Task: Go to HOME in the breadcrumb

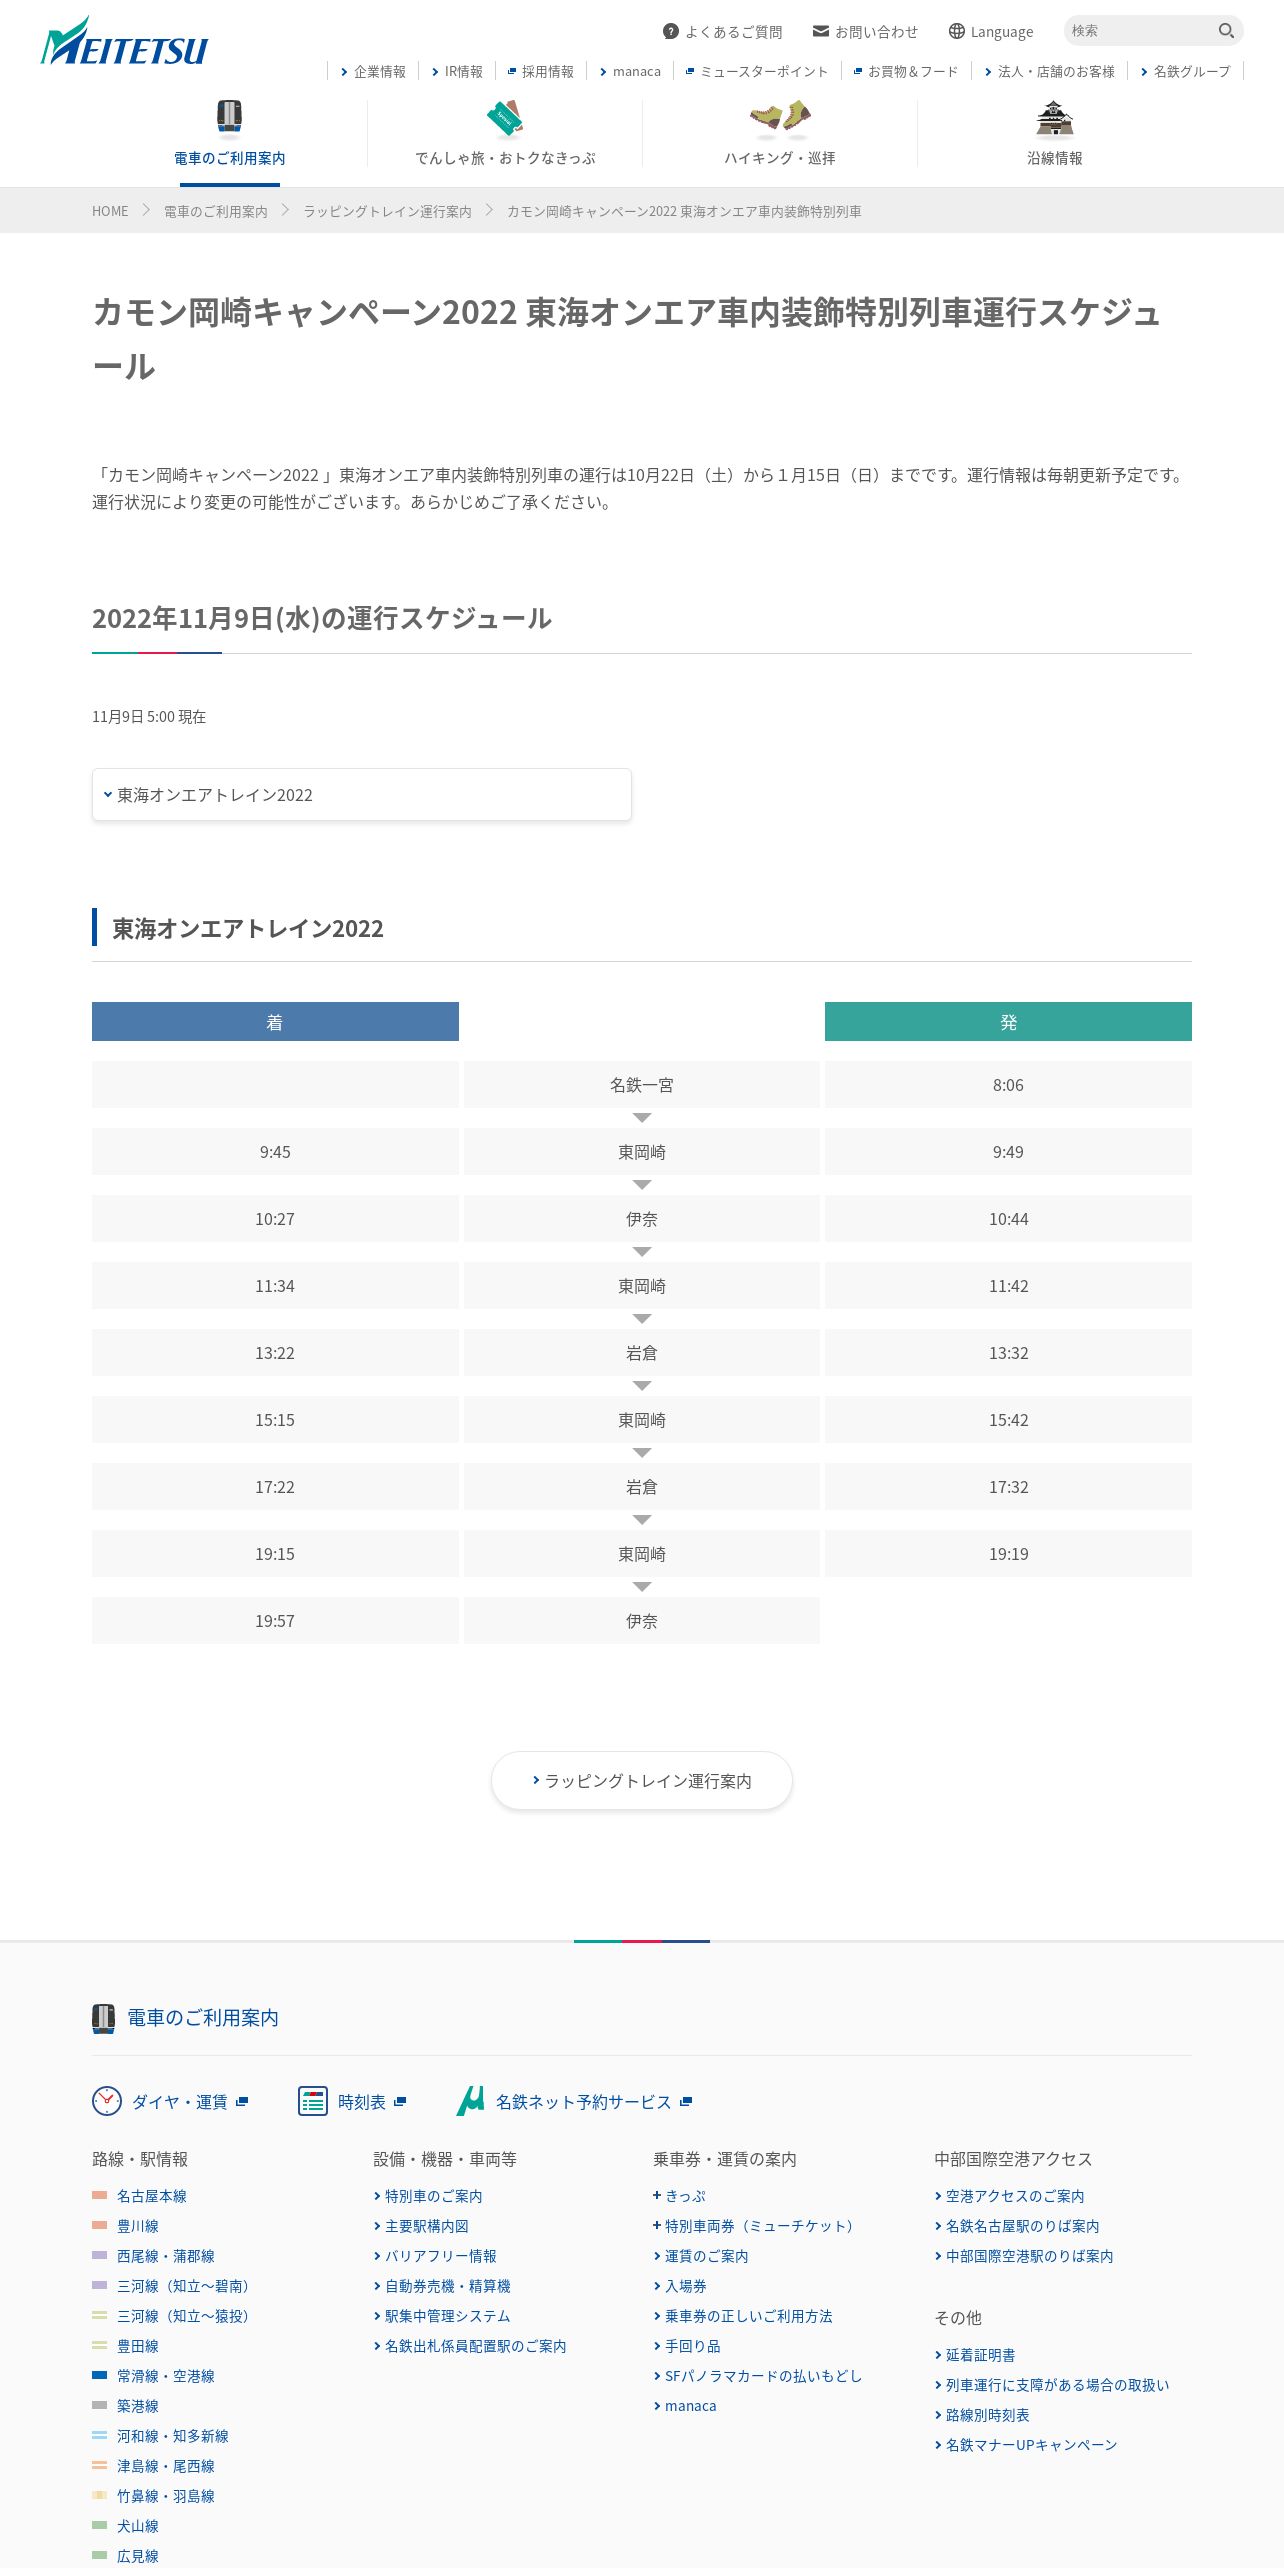Action: 110,212
